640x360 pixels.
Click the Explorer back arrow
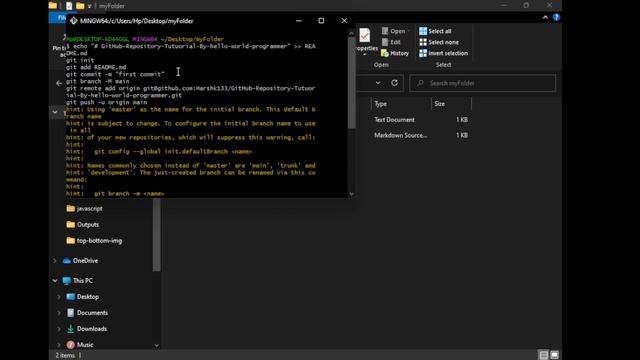pyautogui.click(x=59, y=83)
